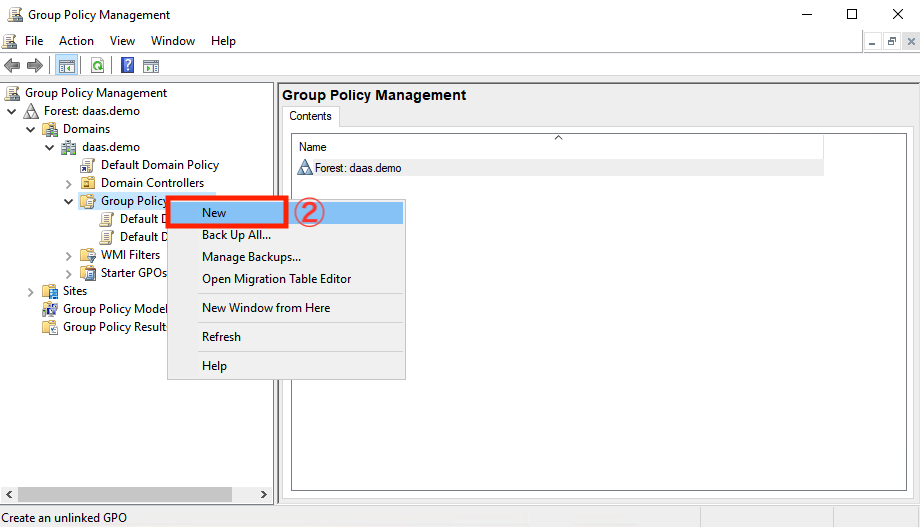Viewport: 920px width, 527px height.
Task: Click the Domain Controllers OU icon
Action: click(x=88, y=183)
